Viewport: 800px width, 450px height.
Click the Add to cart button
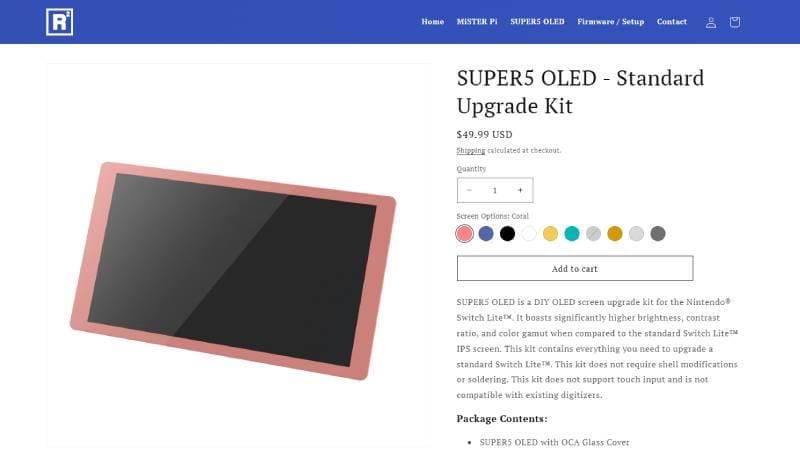pyautogui.click(x=575, y=268)
